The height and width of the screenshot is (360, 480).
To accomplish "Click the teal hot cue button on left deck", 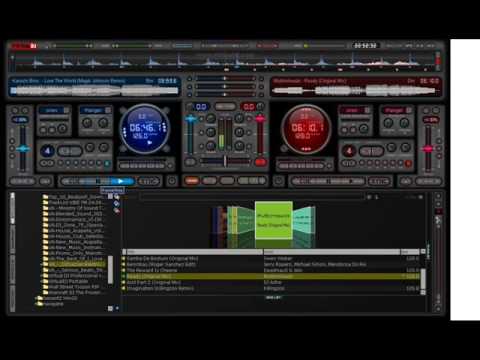I will click(x=107, y=163).
